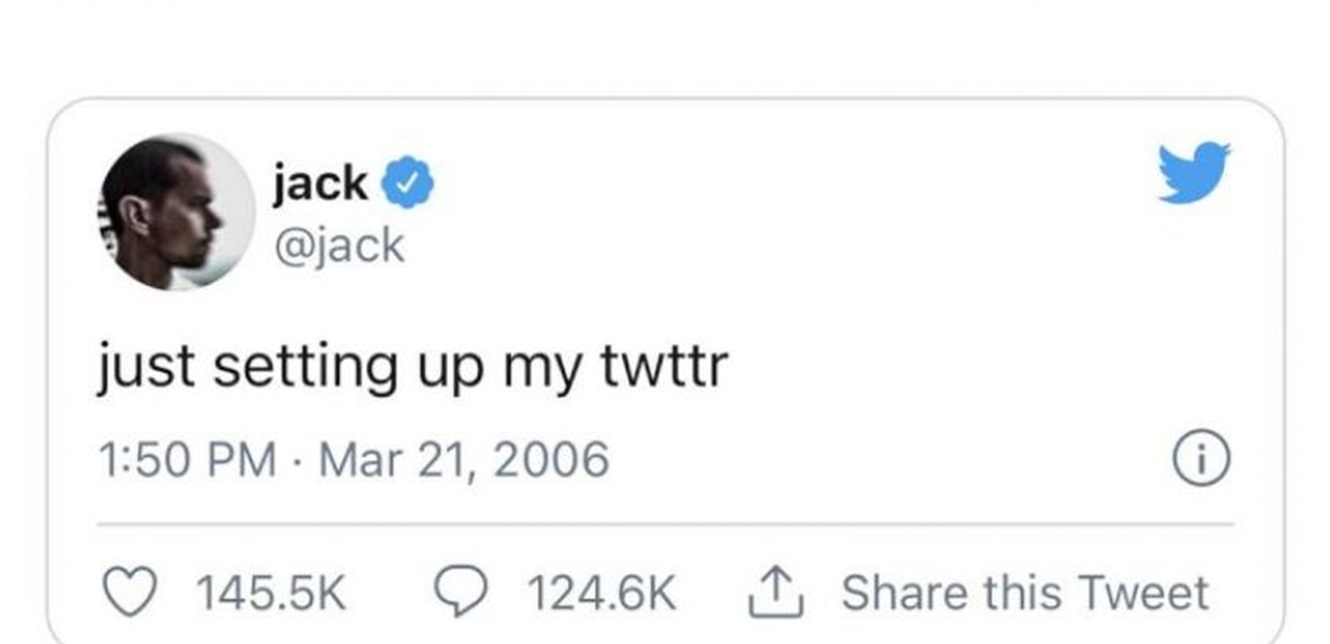This screenshot has width=1330, height=644.
Task: Click the 124.6K replies count
Action: [x=601, y=593]
